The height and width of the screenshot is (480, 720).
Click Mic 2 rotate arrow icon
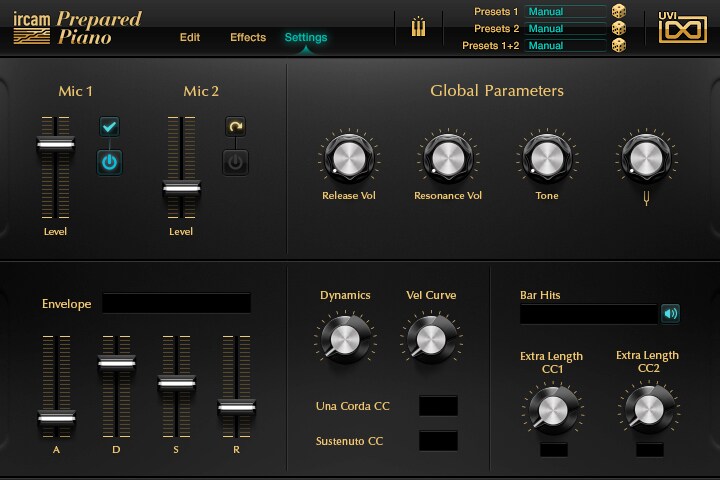tap(236, 126)
